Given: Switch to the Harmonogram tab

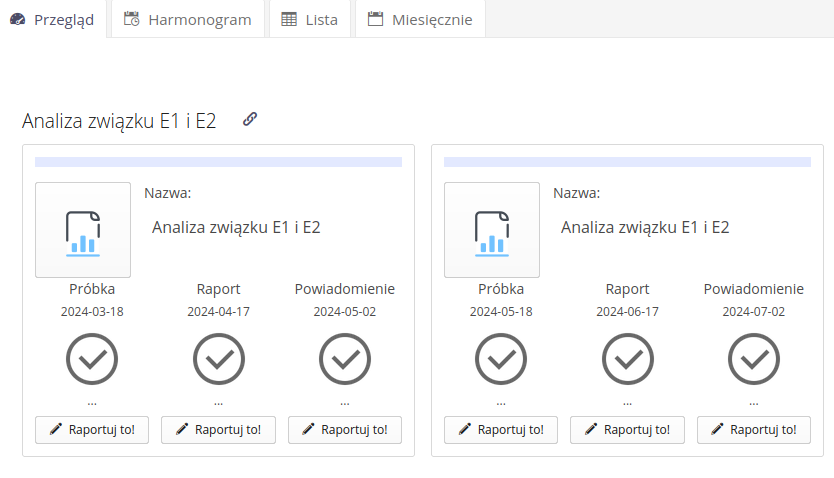Looking at the screenshot, I should click(x=187, y=19).
